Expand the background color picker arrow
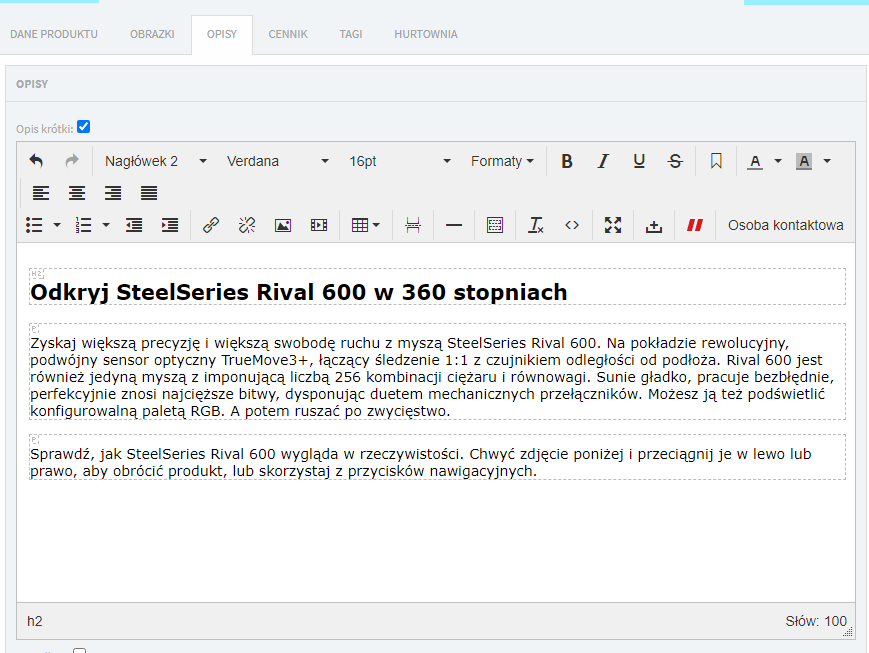Viewport: 869px width, 653px height. [x=827, y=161]
